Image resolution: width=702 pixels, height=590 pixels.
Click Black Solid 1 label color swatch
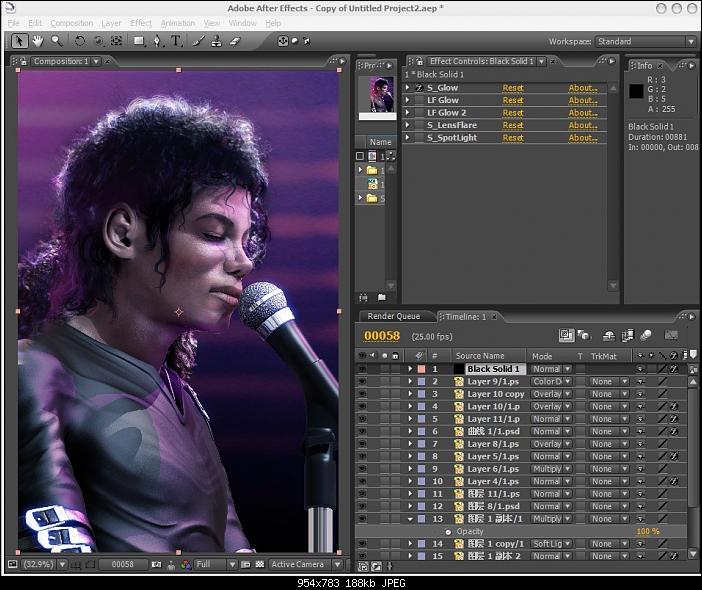[421, 369]
